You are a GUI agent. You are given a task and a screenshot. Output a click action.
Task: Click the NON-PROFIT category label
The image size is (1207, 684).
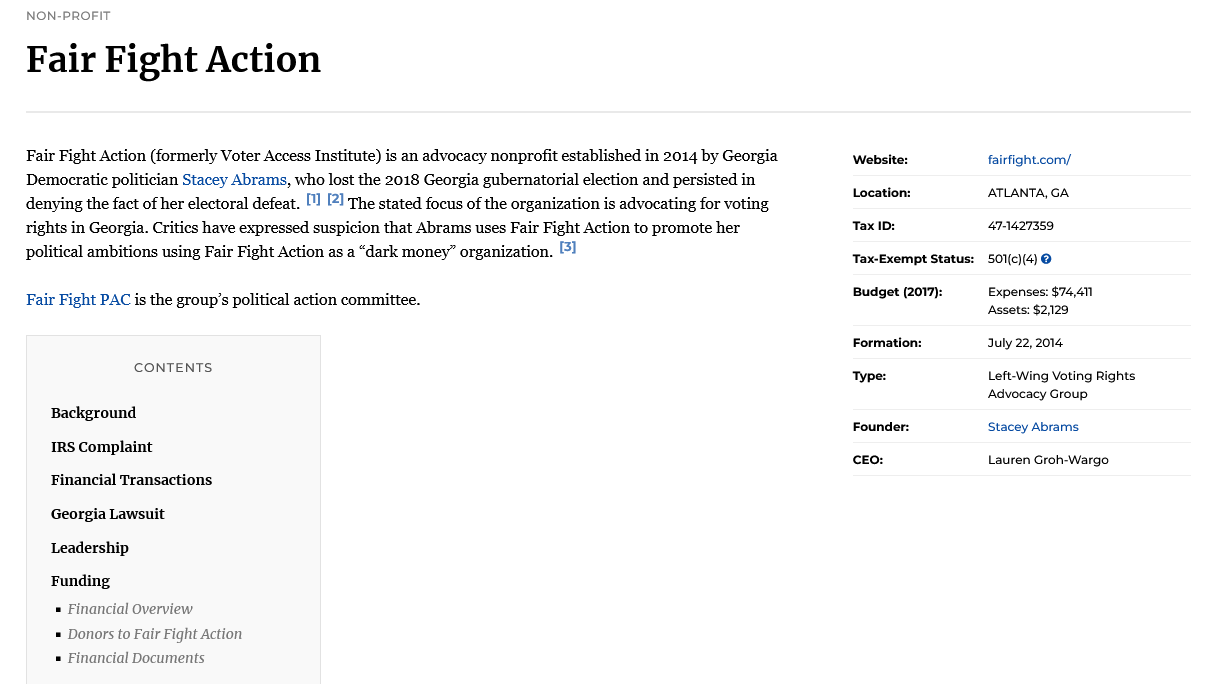[68, 16]
